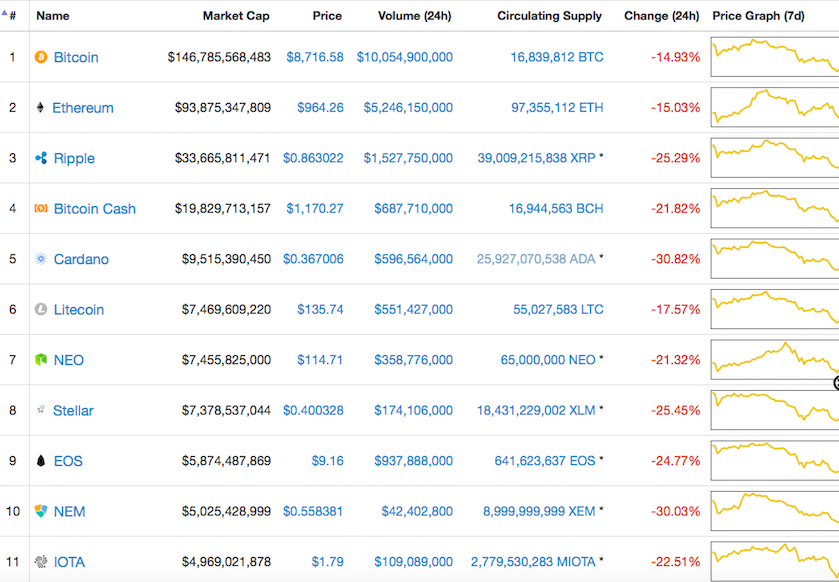This screenshot has height=582, width=839.
Task: Click the Ethereum diamond logo icon
Action: click(40, 108)
